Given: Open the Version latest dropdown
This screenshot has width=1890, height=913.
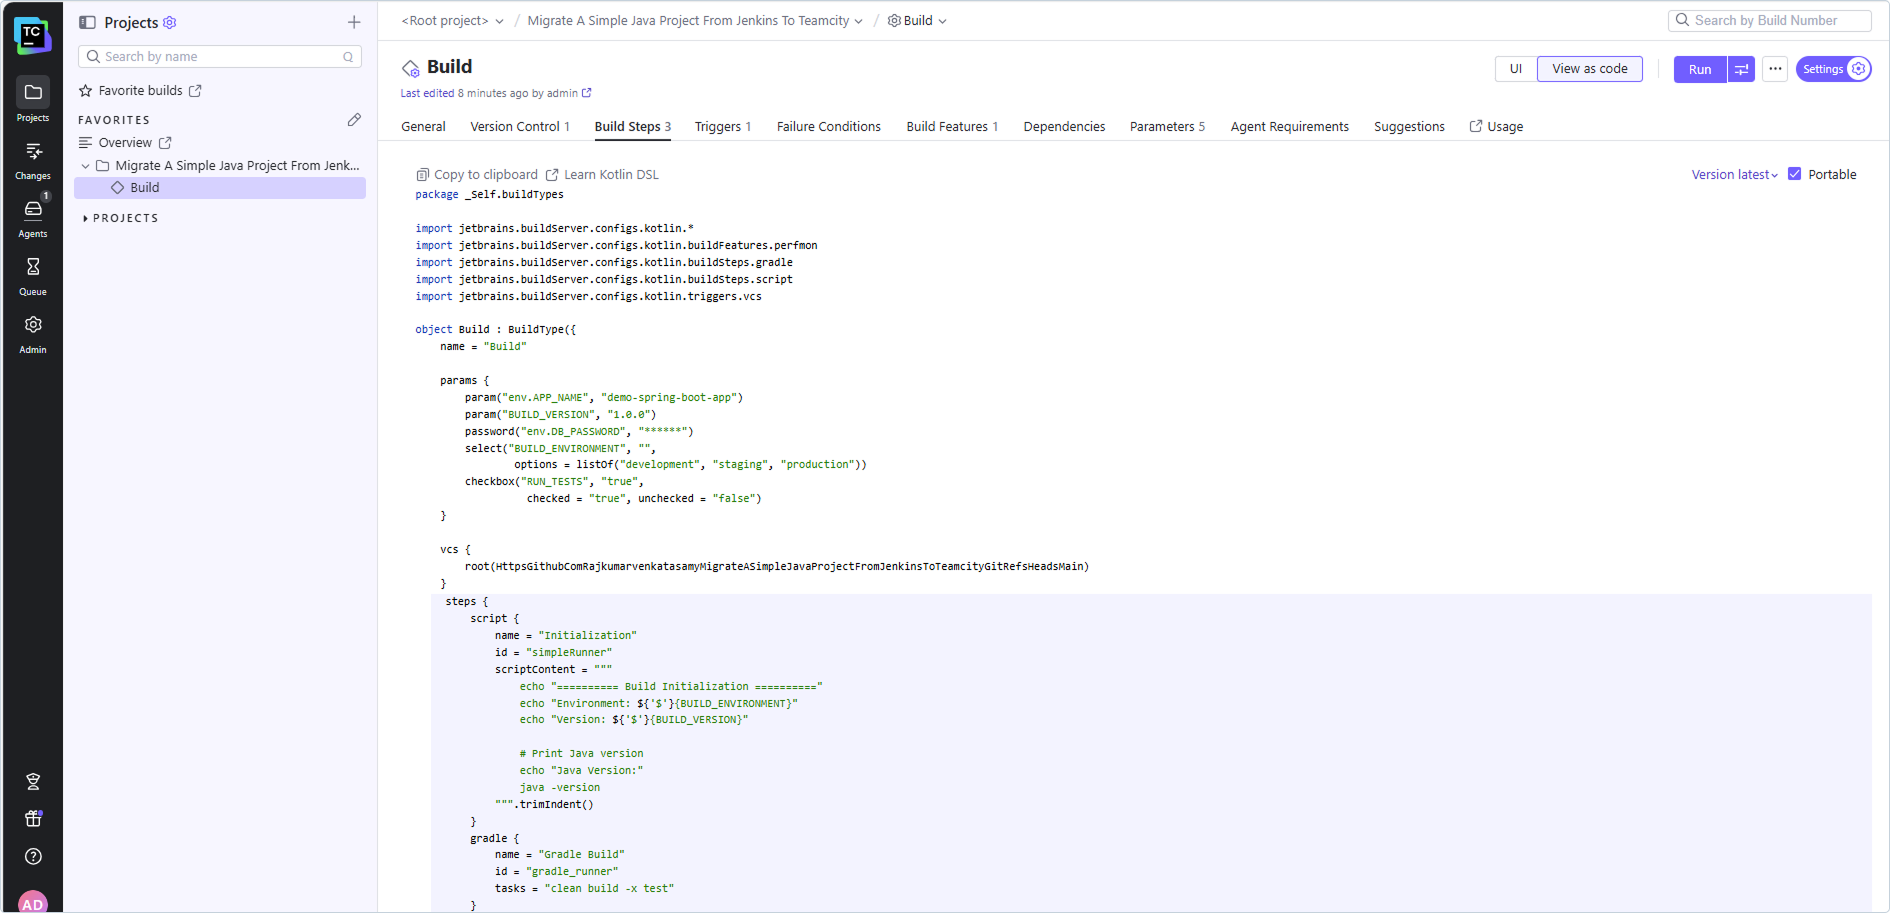Looking at the screenshot, I should 1734,175.
